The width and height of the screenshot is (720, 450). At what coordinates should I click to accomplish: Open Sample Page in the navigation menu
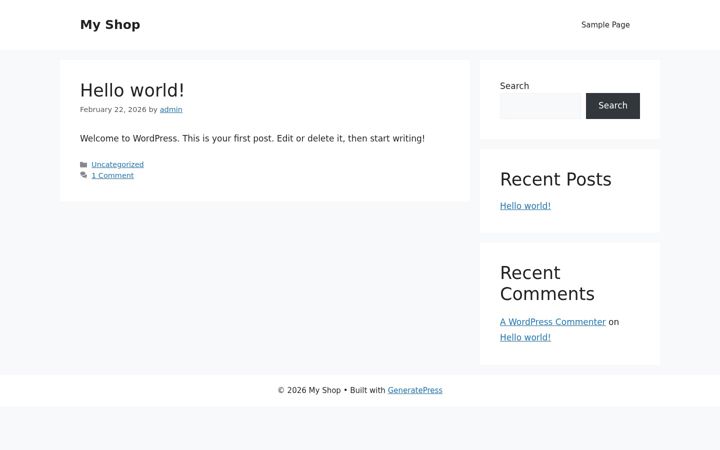pos(605,25)
